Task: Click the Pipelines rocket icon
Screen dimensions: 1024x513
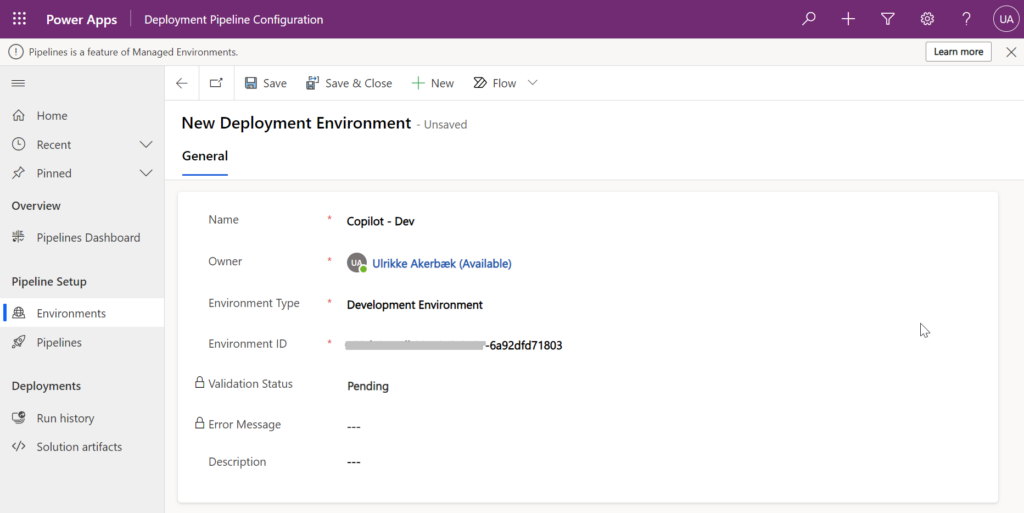Action: tap(18, 342)
